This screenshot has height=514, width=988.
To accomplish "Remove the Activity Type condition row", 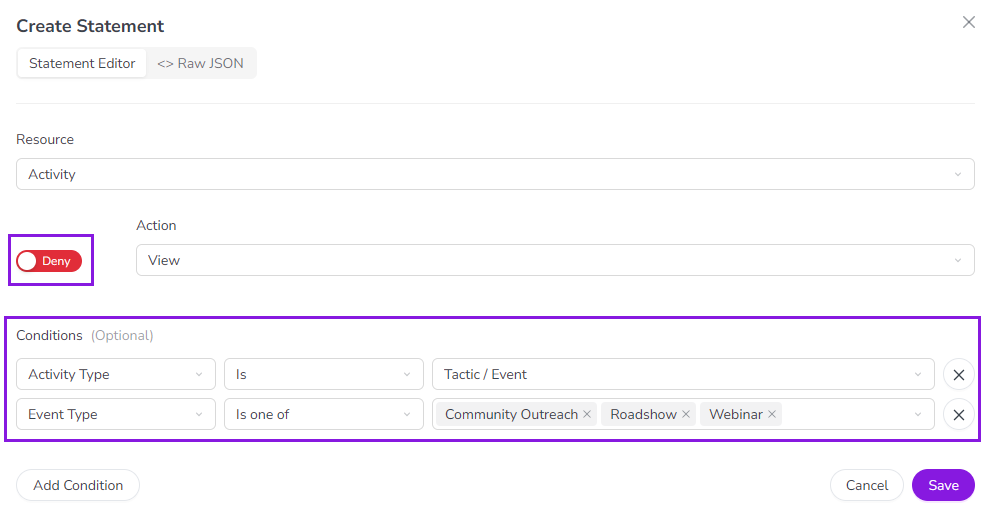I will [959, 375].
